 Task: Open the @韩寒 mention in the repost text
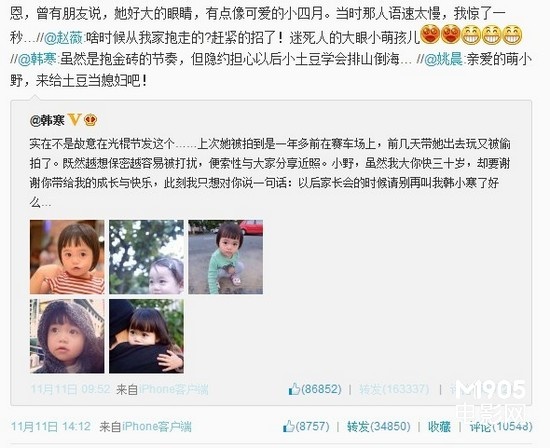[38, 60]
